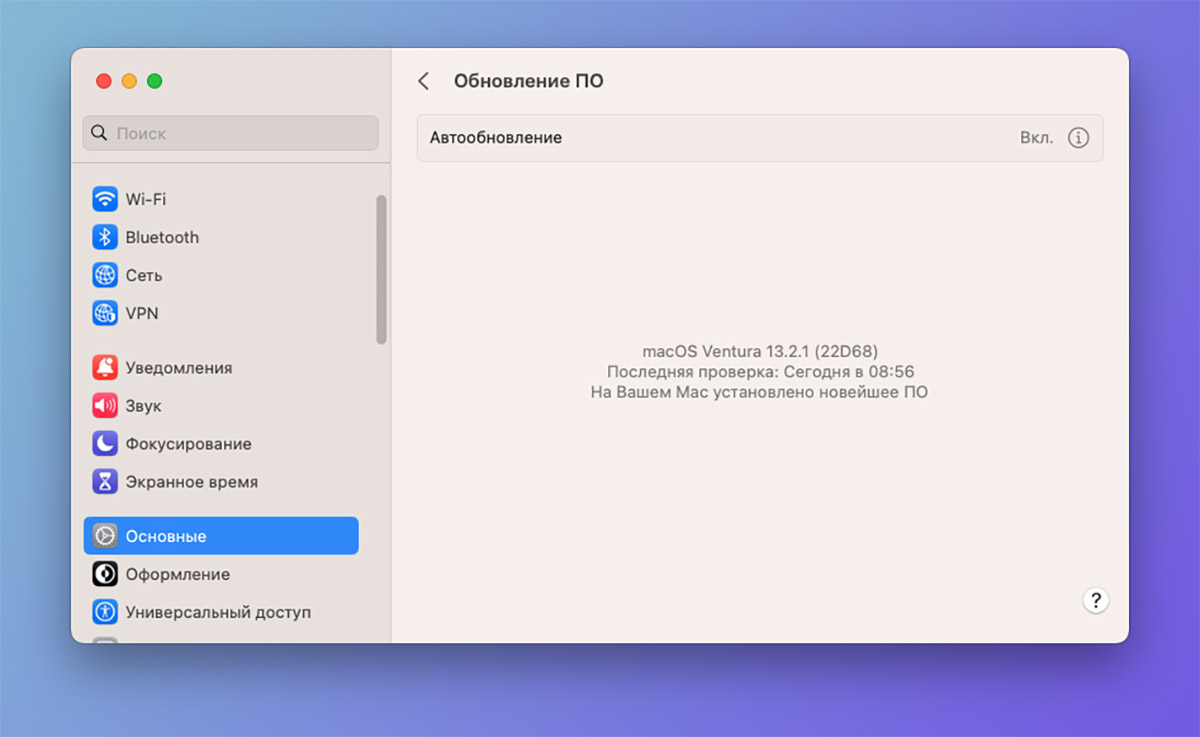Image resolution: width=1200 pixels, height=737 pixels.
Task: Select the Bluetooth sidebar label
Action: [x=162, y=237]
